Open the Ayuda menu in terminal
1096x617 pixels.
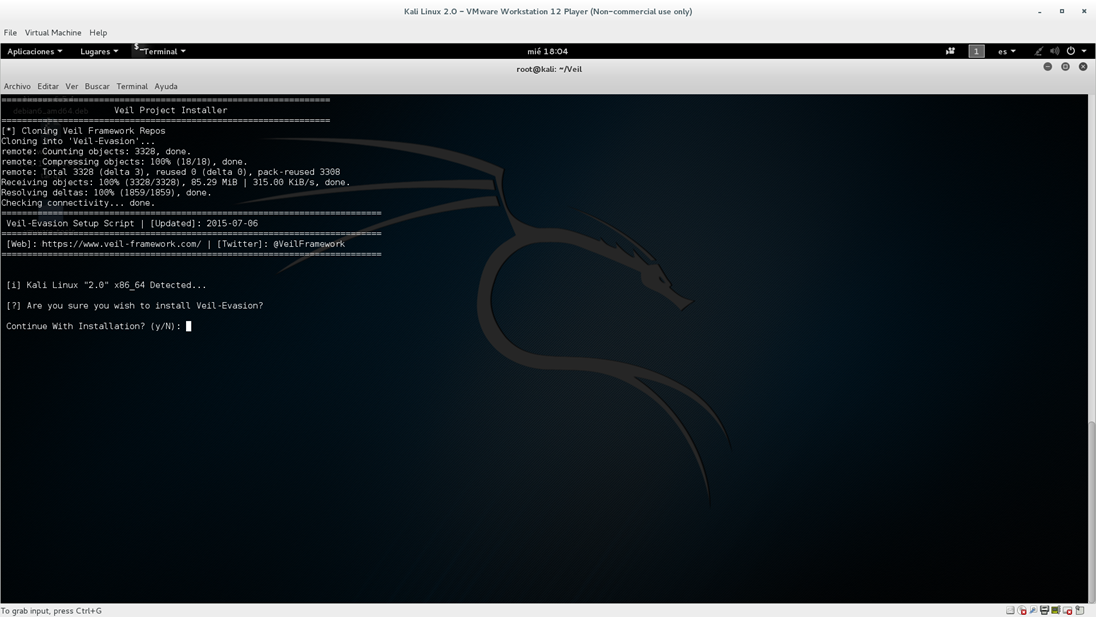click(166, 87)
